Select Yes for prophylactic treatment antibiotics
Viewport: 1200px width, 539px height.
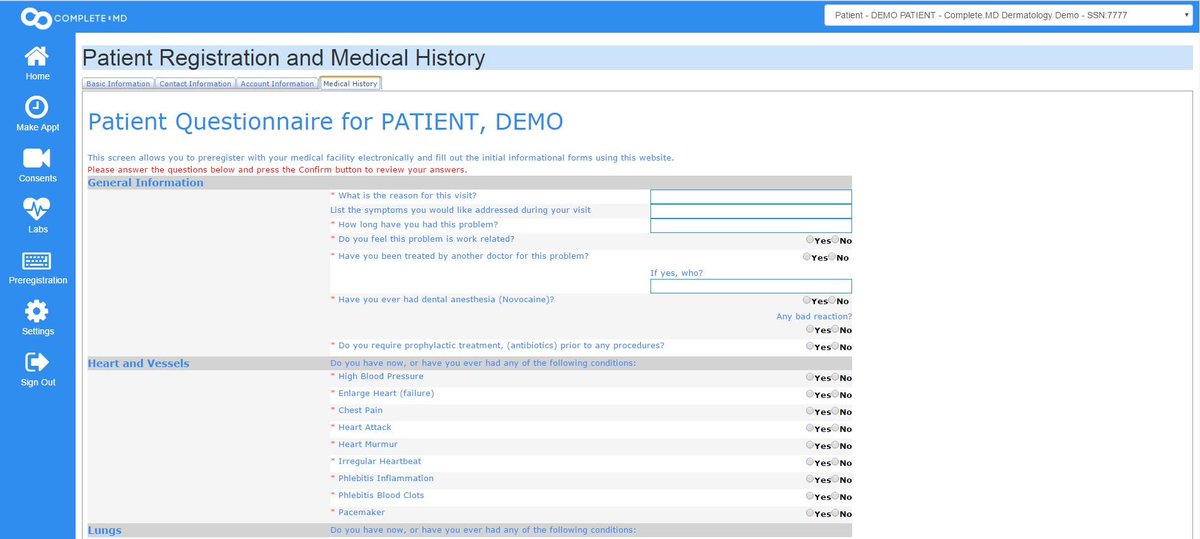[x=810, y=346]
